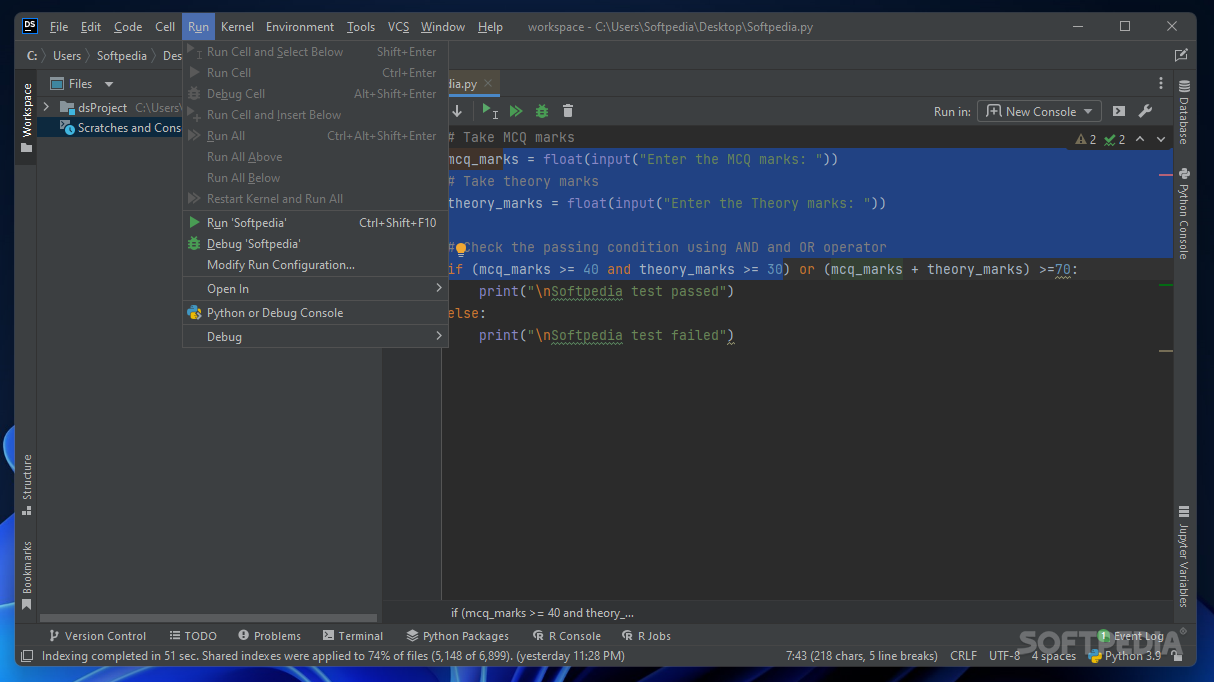Open the Edit menu

(91, 27)
